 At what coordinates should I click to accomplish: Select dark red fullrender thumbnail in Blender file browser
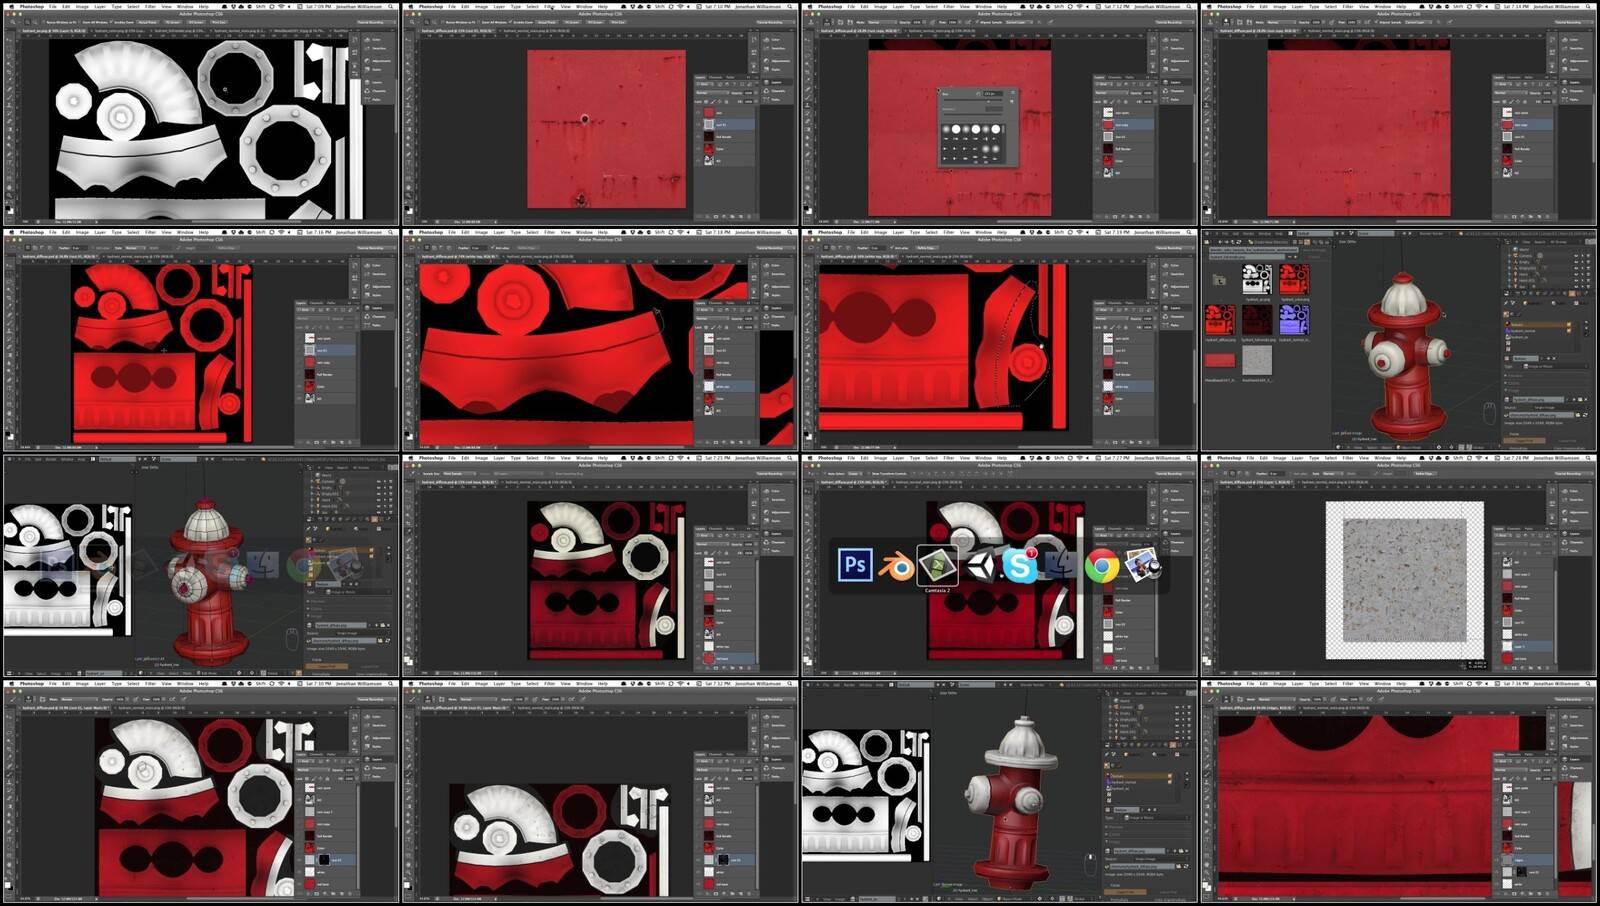pos(1257,320)
